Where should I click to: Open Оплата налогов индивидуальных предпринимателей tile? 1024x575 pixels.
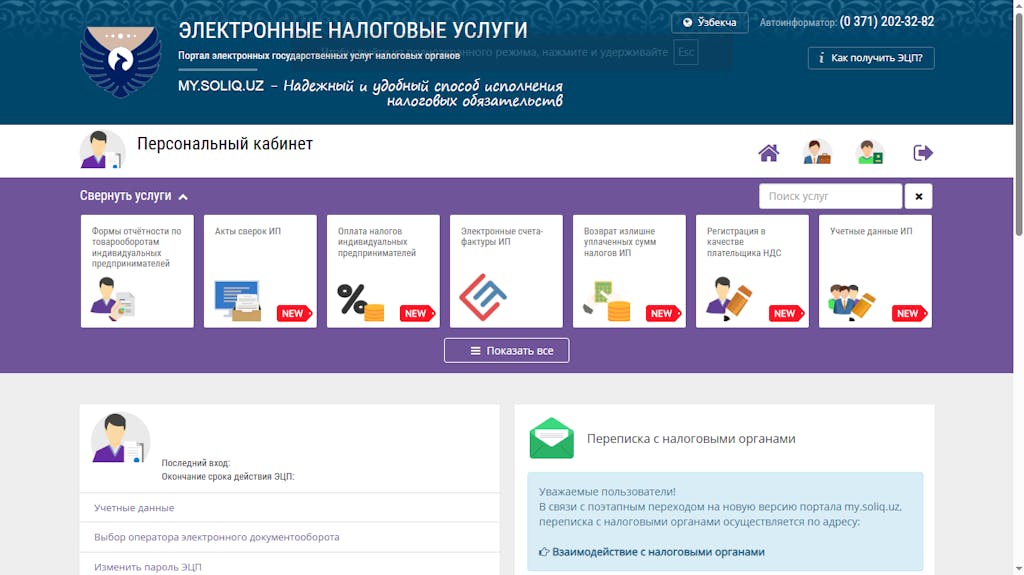click(x=383, y=271)
